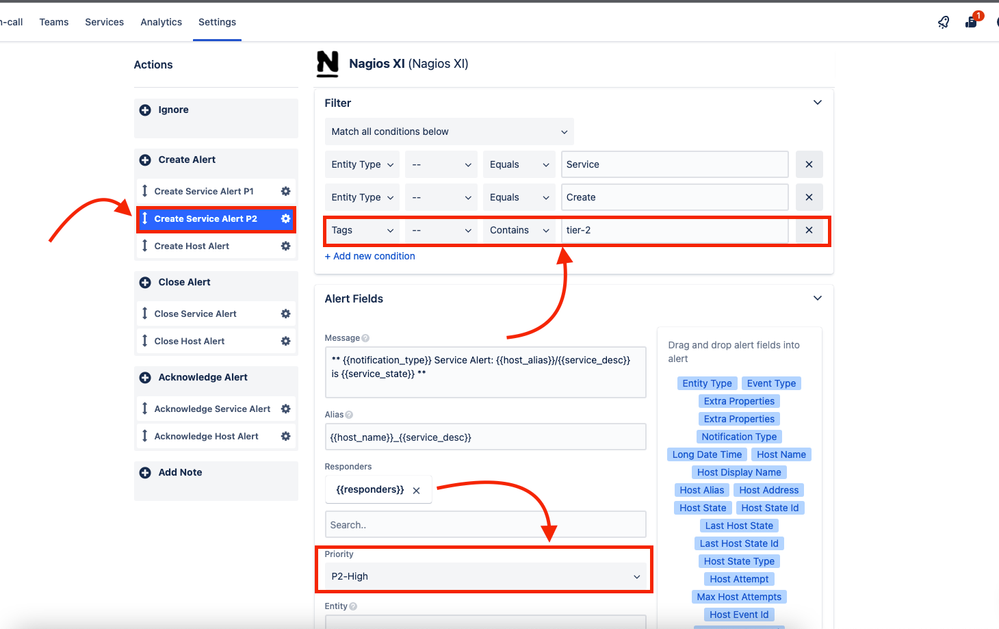
Task: Remove the Create filter condition
Action: 809,198
